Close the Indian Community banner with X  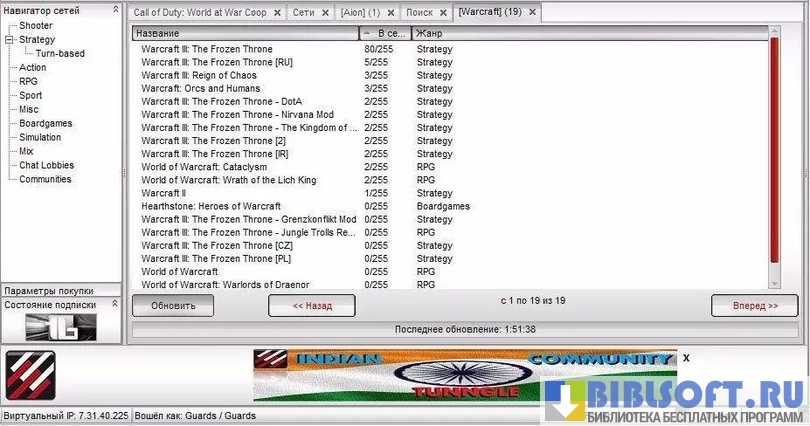(686, 358)
